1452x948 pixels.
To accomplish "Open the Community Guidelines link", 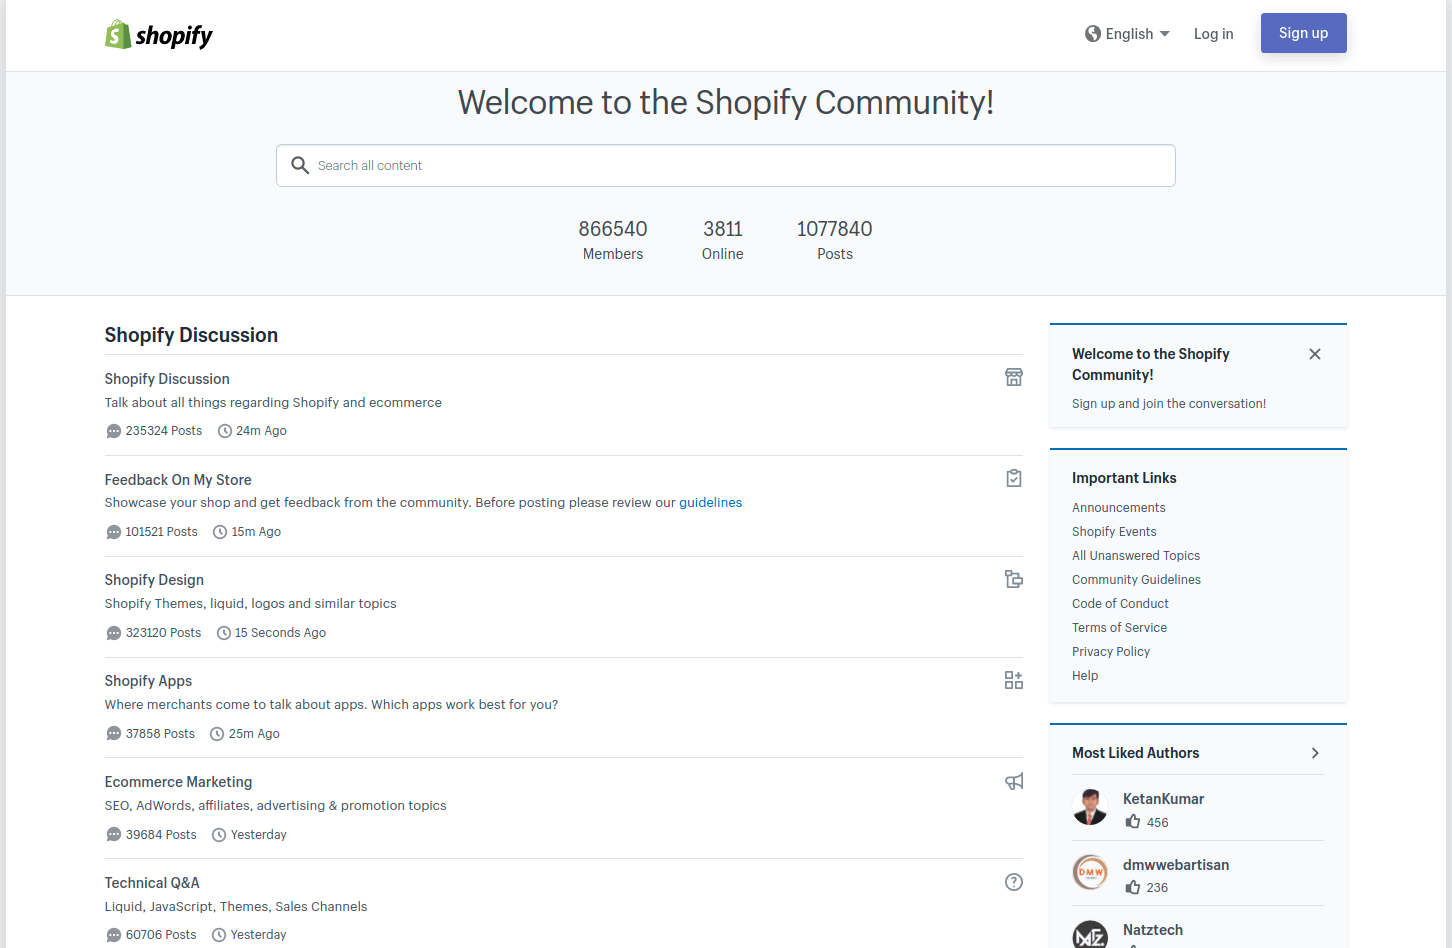I will pos(1136,580).
